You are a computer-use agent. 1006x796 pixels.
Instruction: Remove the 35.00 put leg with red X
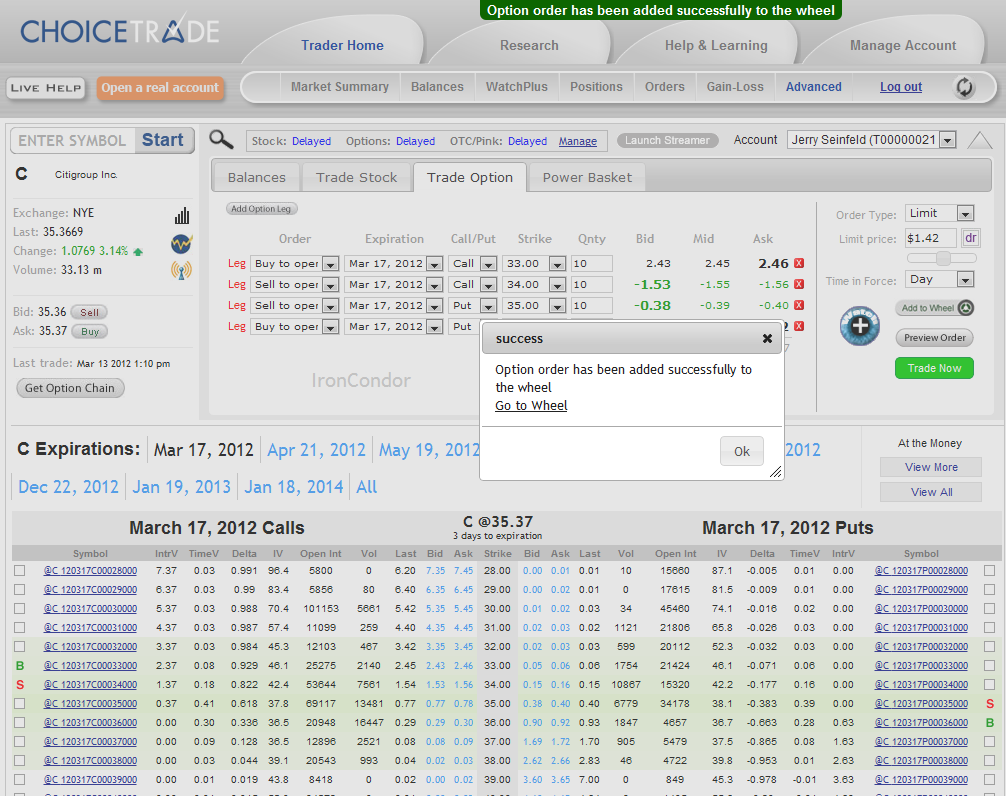click(799, 305)
